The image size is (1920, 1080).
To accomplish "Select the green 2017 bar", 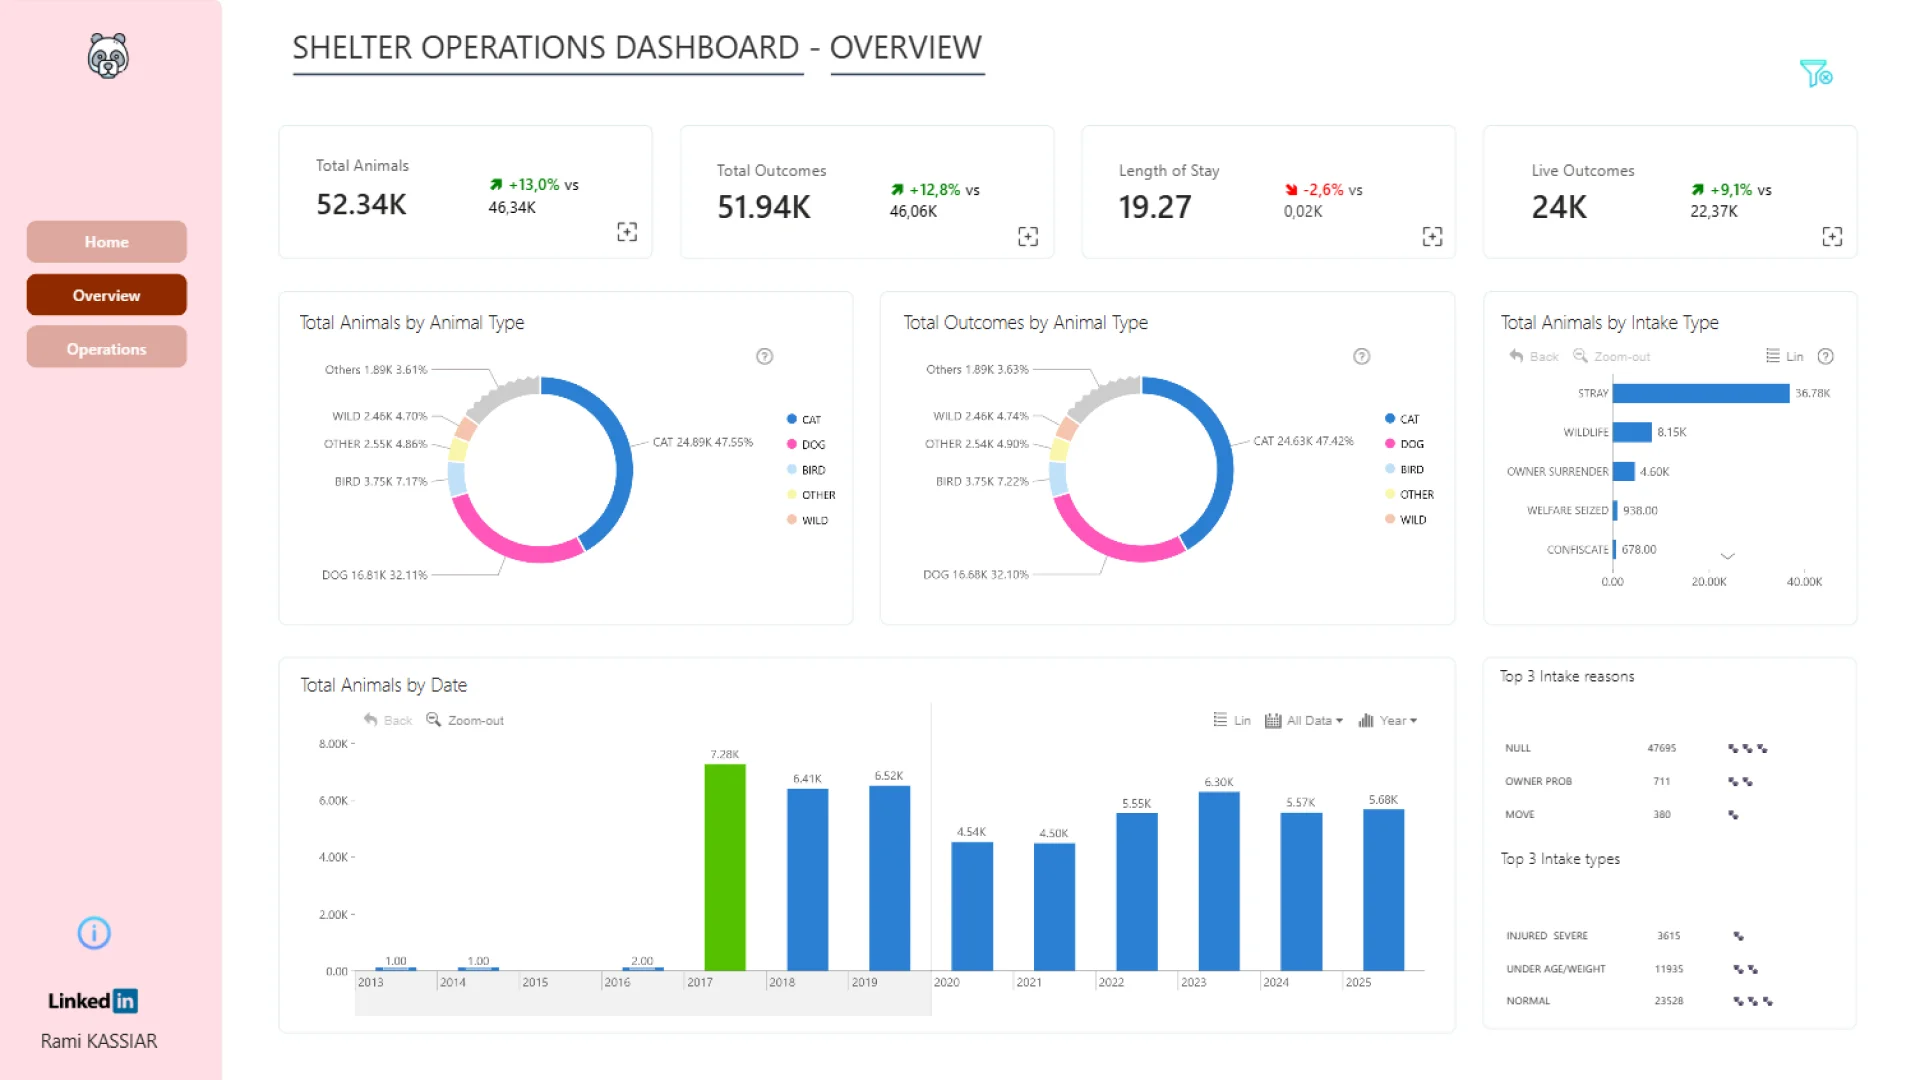I will coord(725,867).
